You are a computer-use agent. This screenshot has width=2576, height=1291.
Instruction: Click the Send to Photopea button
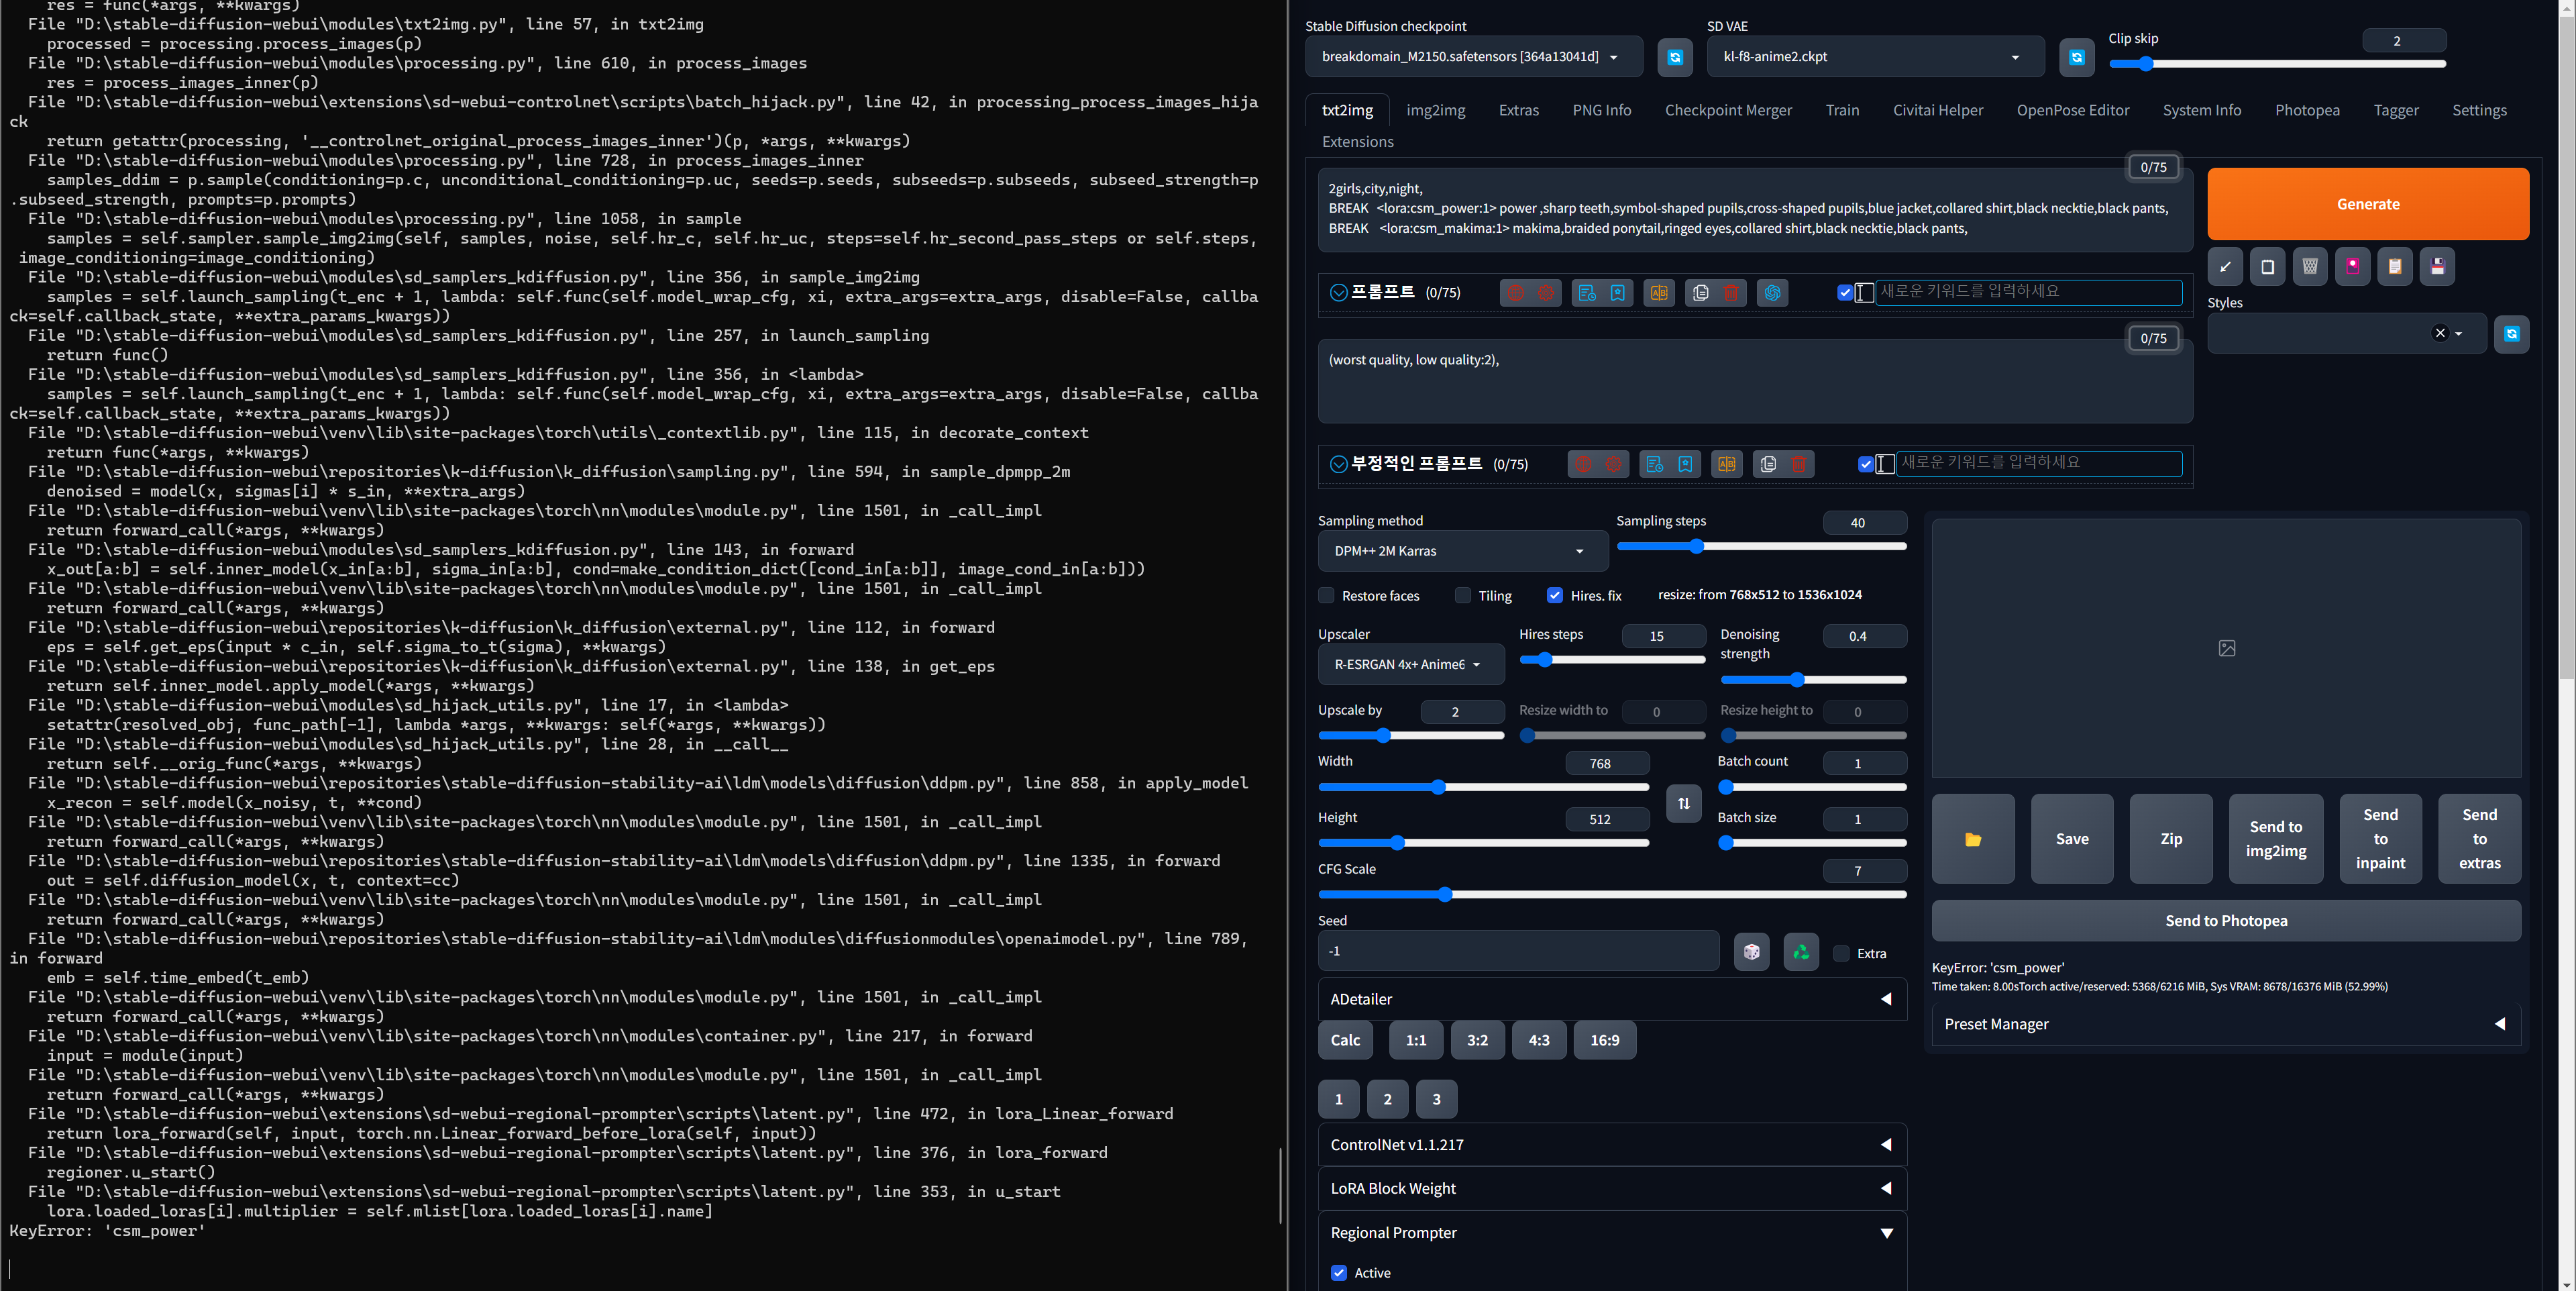tap(2225, 920)
